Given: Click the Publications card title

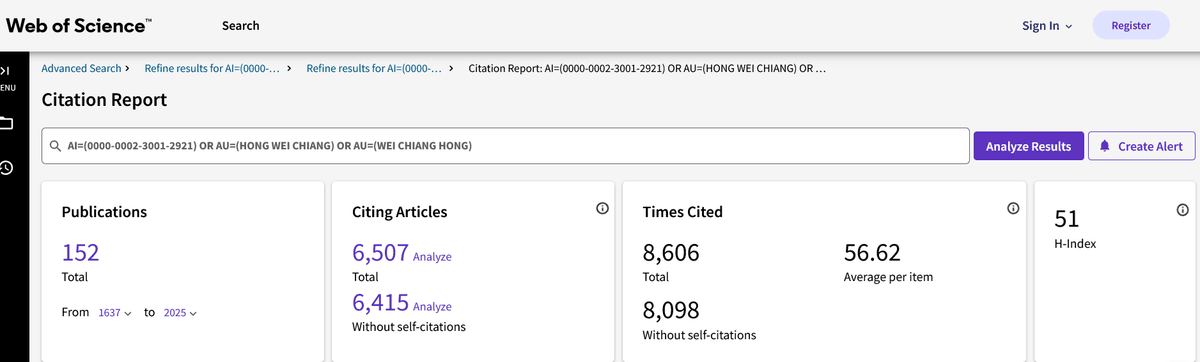Looking at the screenshot, I should [104, 212].
